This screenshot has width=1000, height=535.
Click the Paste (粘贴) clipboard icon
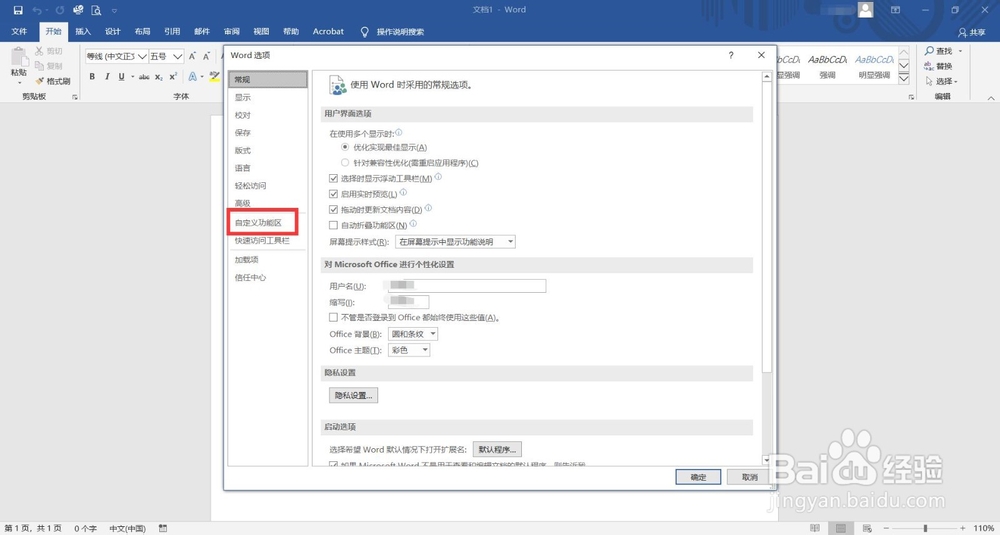[x=19, y=57]
